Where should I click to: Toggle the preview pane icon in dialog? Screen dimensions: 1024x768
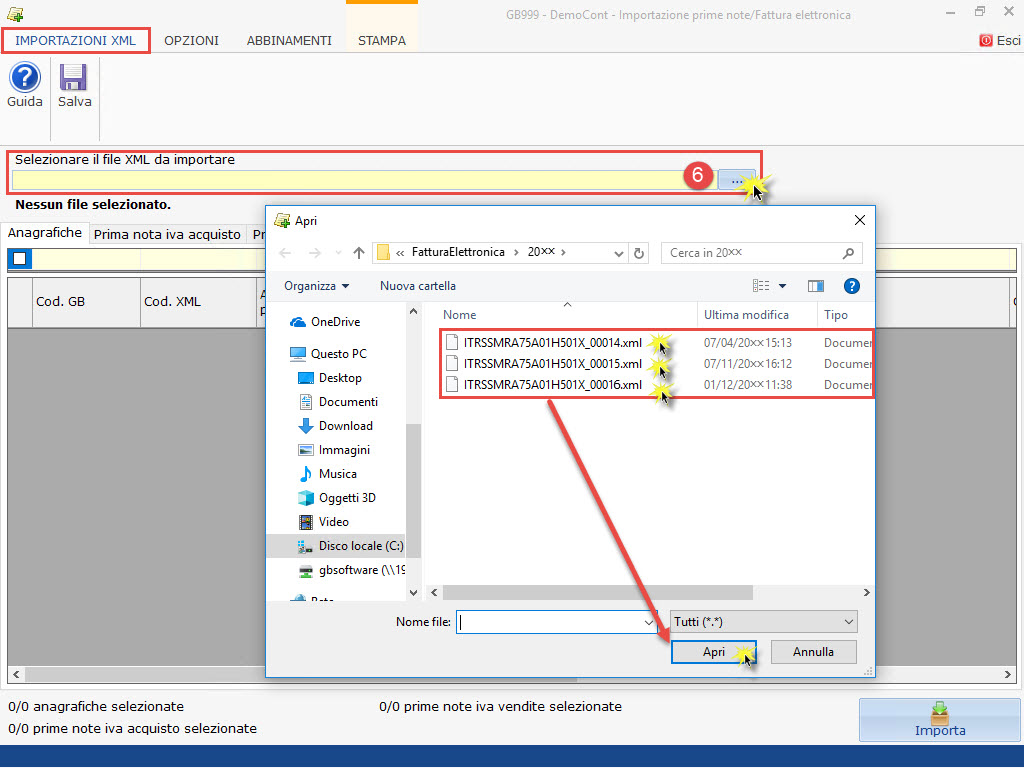tap(815, 286)
